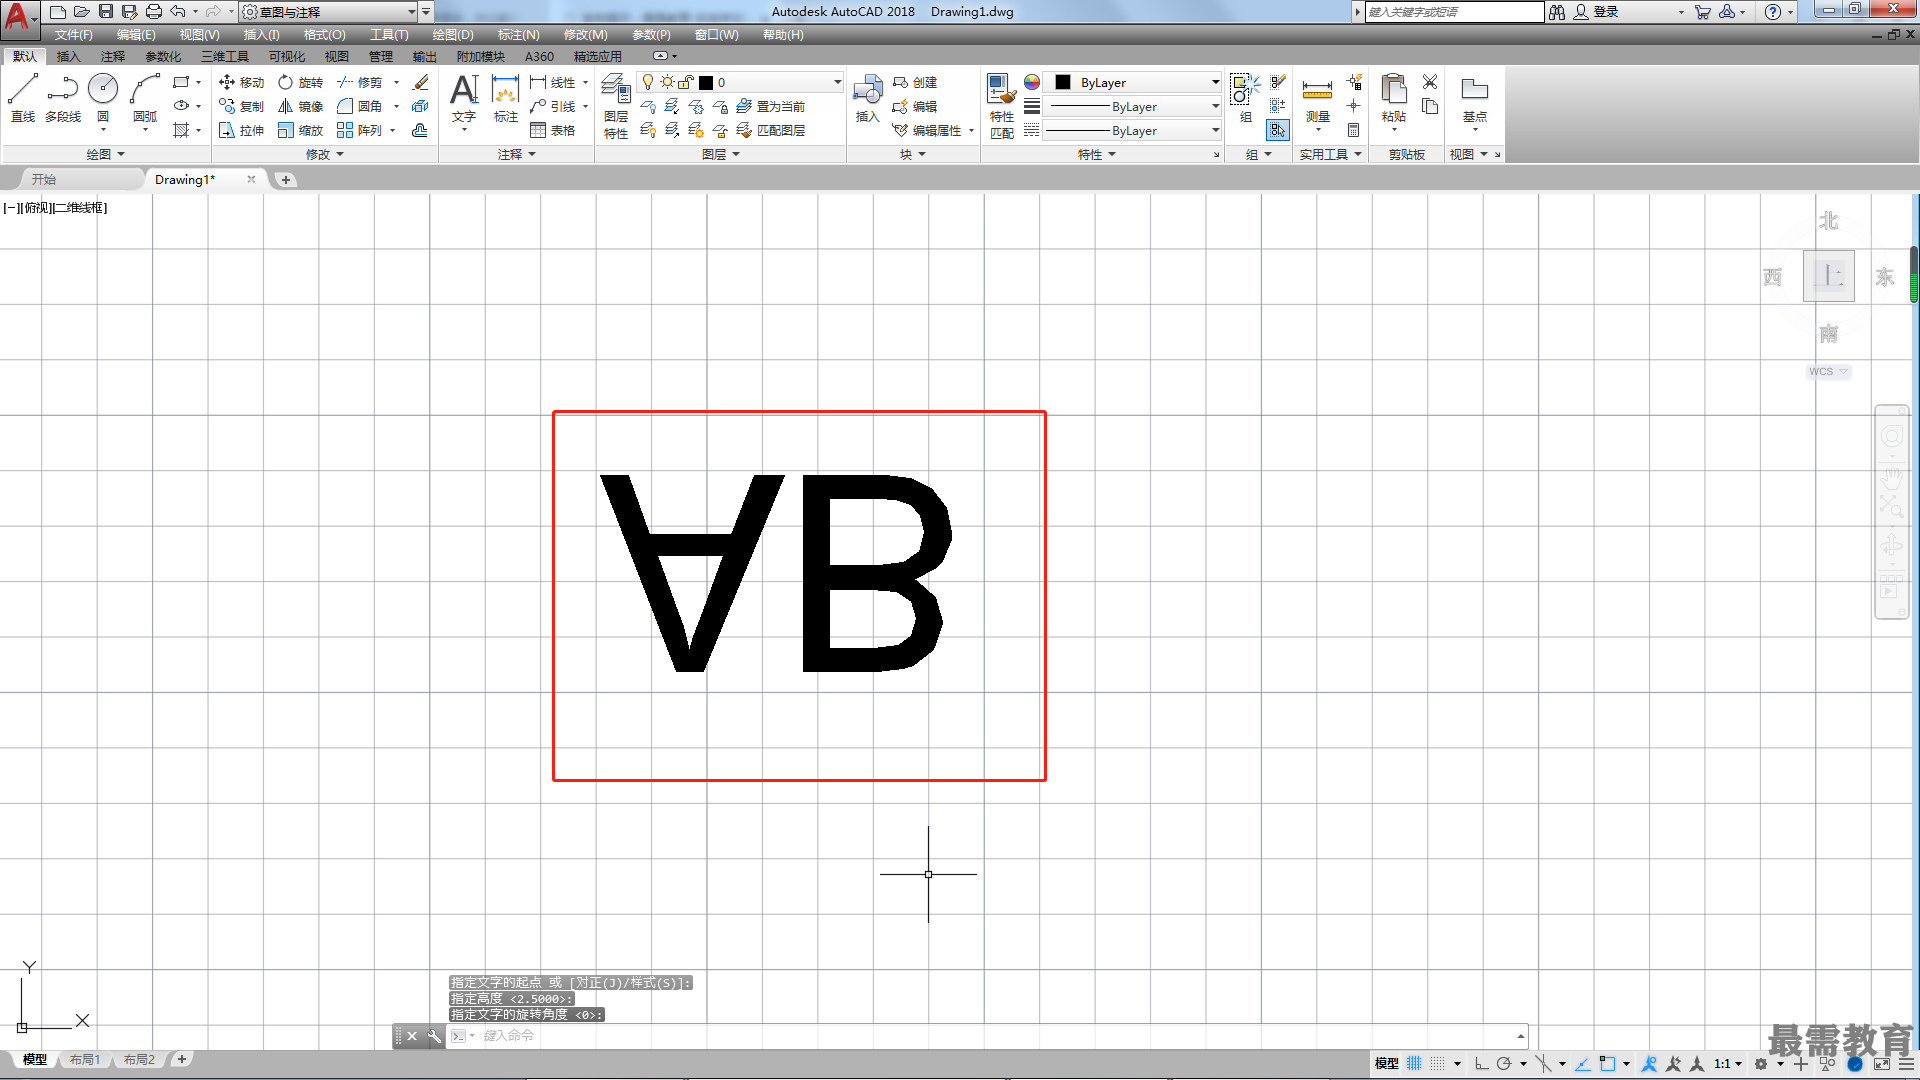Expand the 注释 (Annotation) panel
This screenshot has height=1080, width=1920.
(517, 154)
